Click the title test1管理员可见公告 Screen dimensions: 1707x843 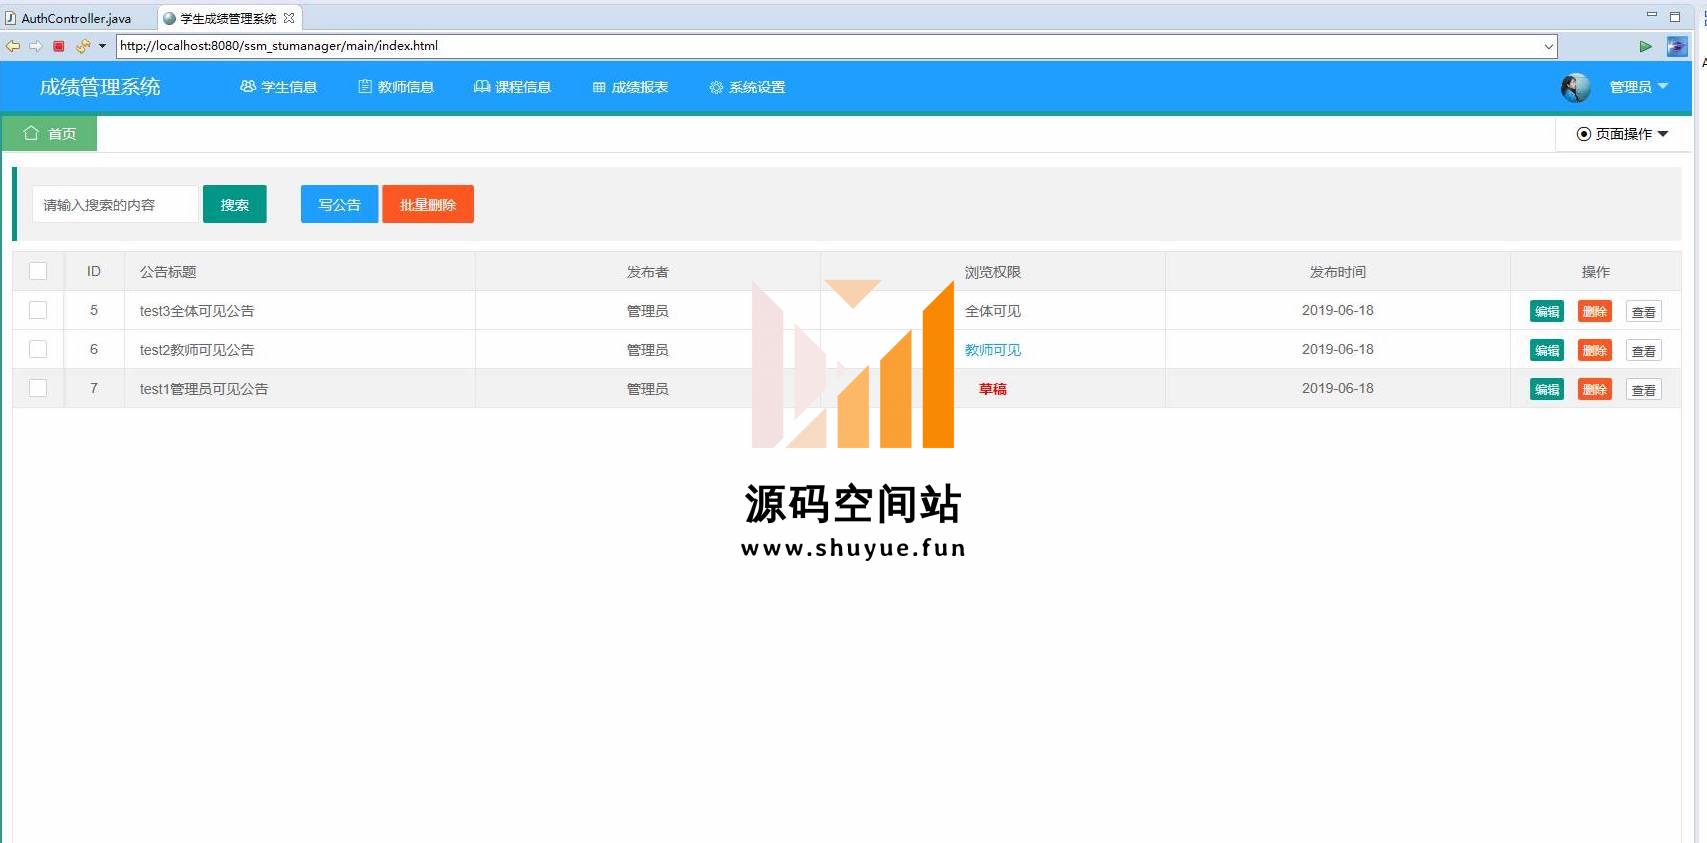point(204,389)
